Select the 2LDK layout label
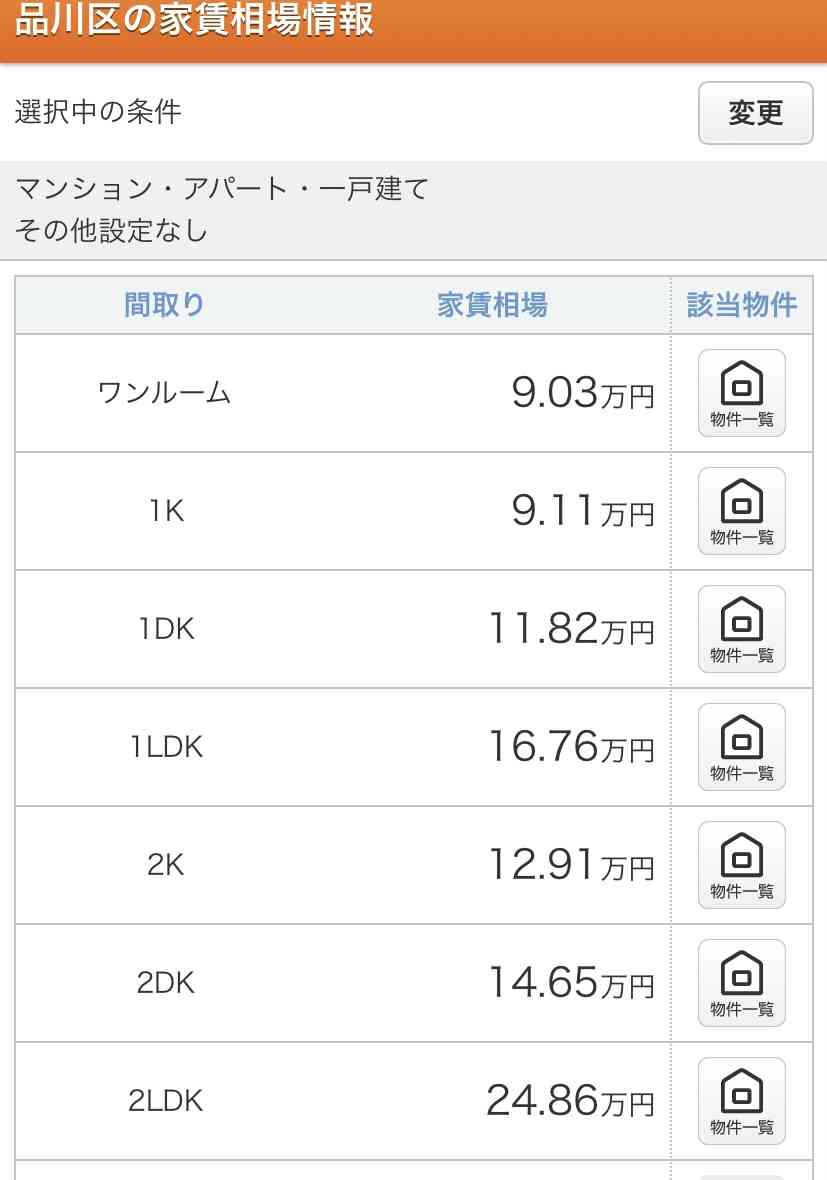The height and width of the screenshot is (1180, 827). coord(166,1101)
